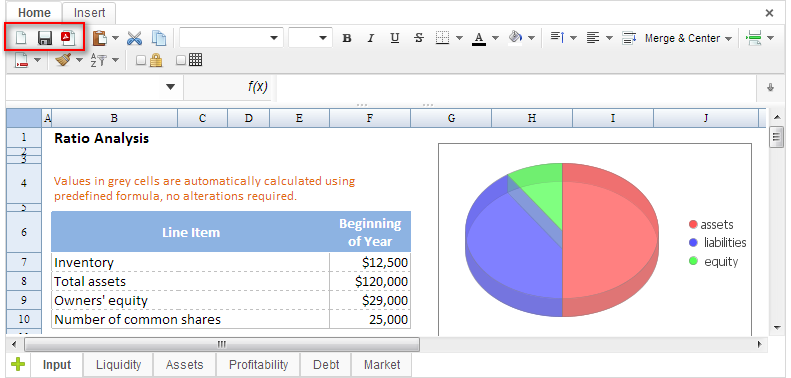Expand paste options arrow
This screenshot has width=791, height=378.
pyautogui.click(x=115, y=38)
